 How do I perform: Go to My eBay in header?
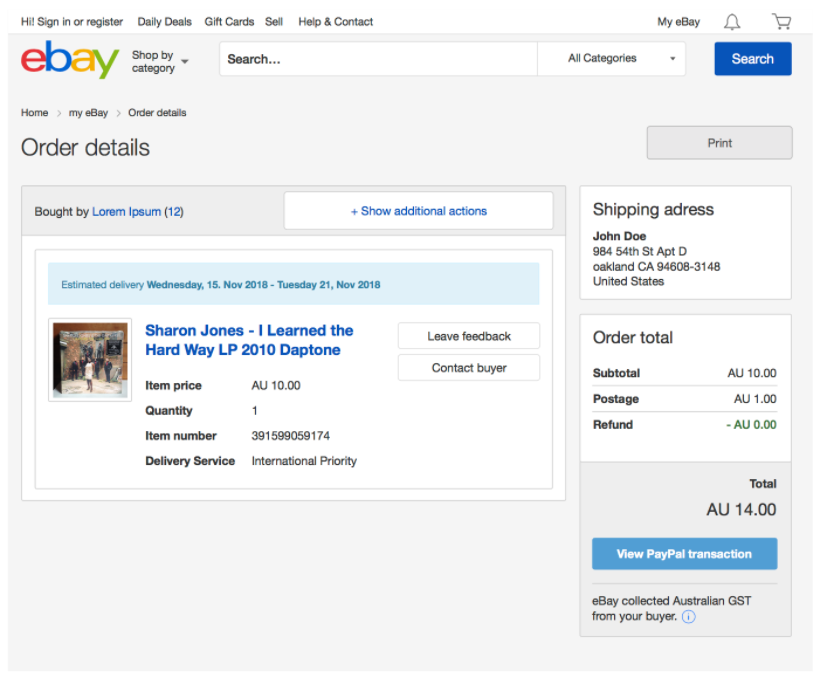coord(678,21)
